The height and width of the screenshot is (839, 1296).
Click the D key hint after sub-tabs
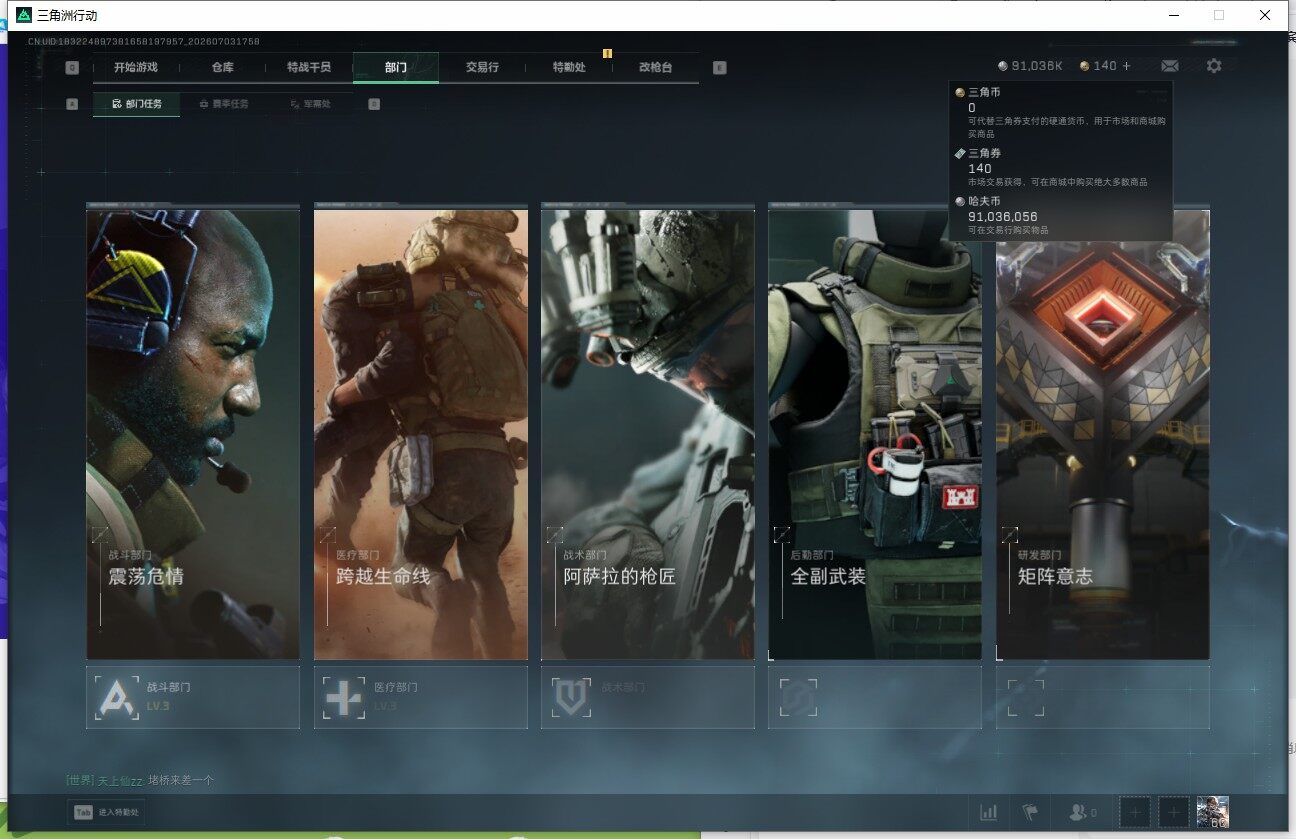click(x=374, y=104)
